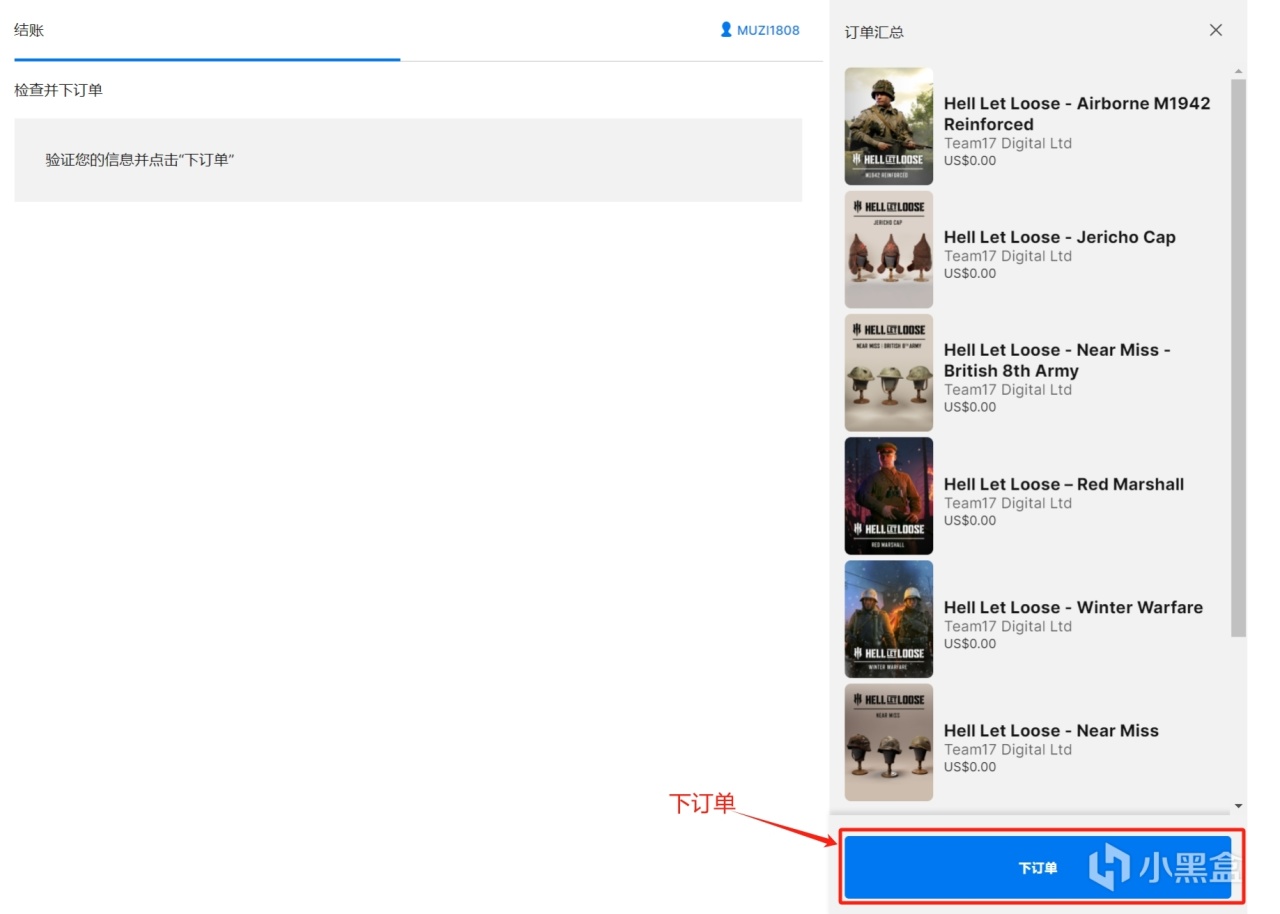Click the US$0.00 price under Winter Warfare
Viewport: 1280px width, 914px height.
[970, 643]
